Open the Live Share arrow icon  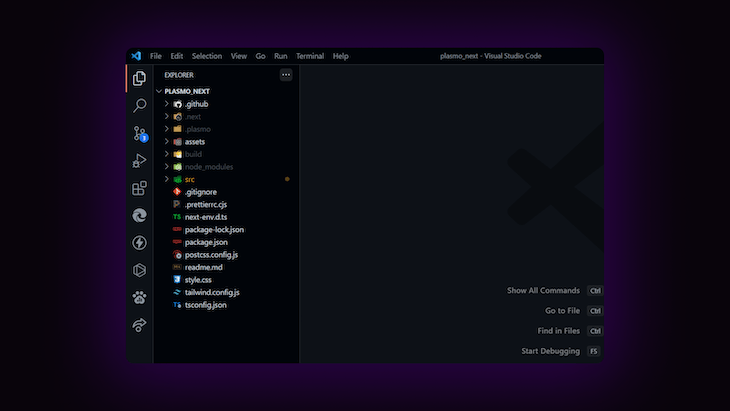[x=139, y=324]
